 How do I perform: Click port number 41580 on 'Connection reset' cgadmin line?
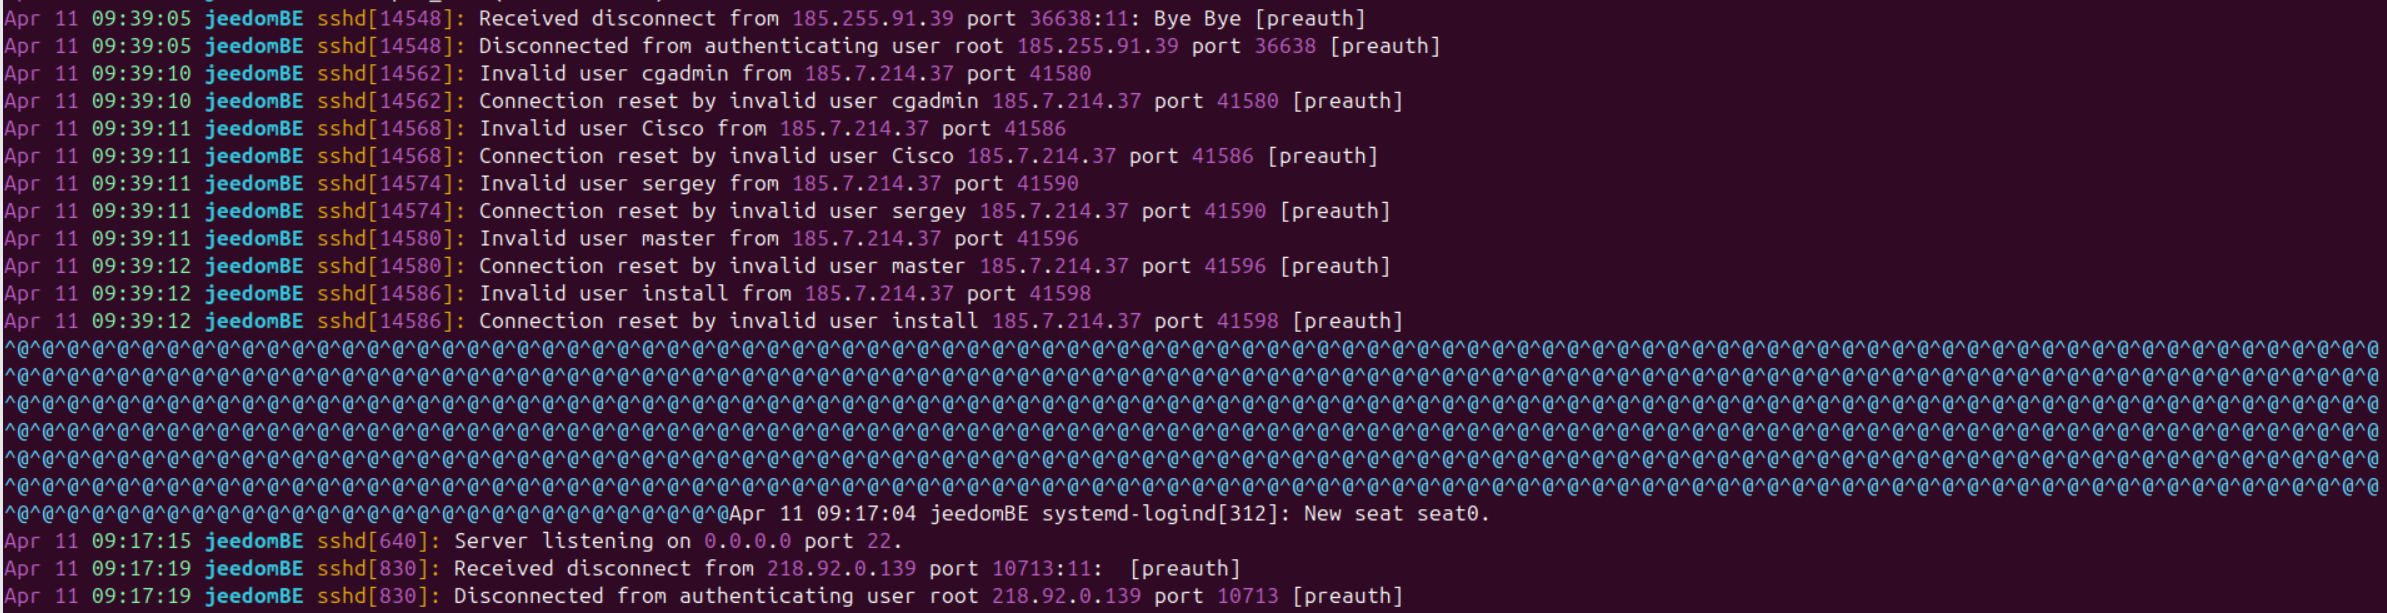[x=1247, y=101]
